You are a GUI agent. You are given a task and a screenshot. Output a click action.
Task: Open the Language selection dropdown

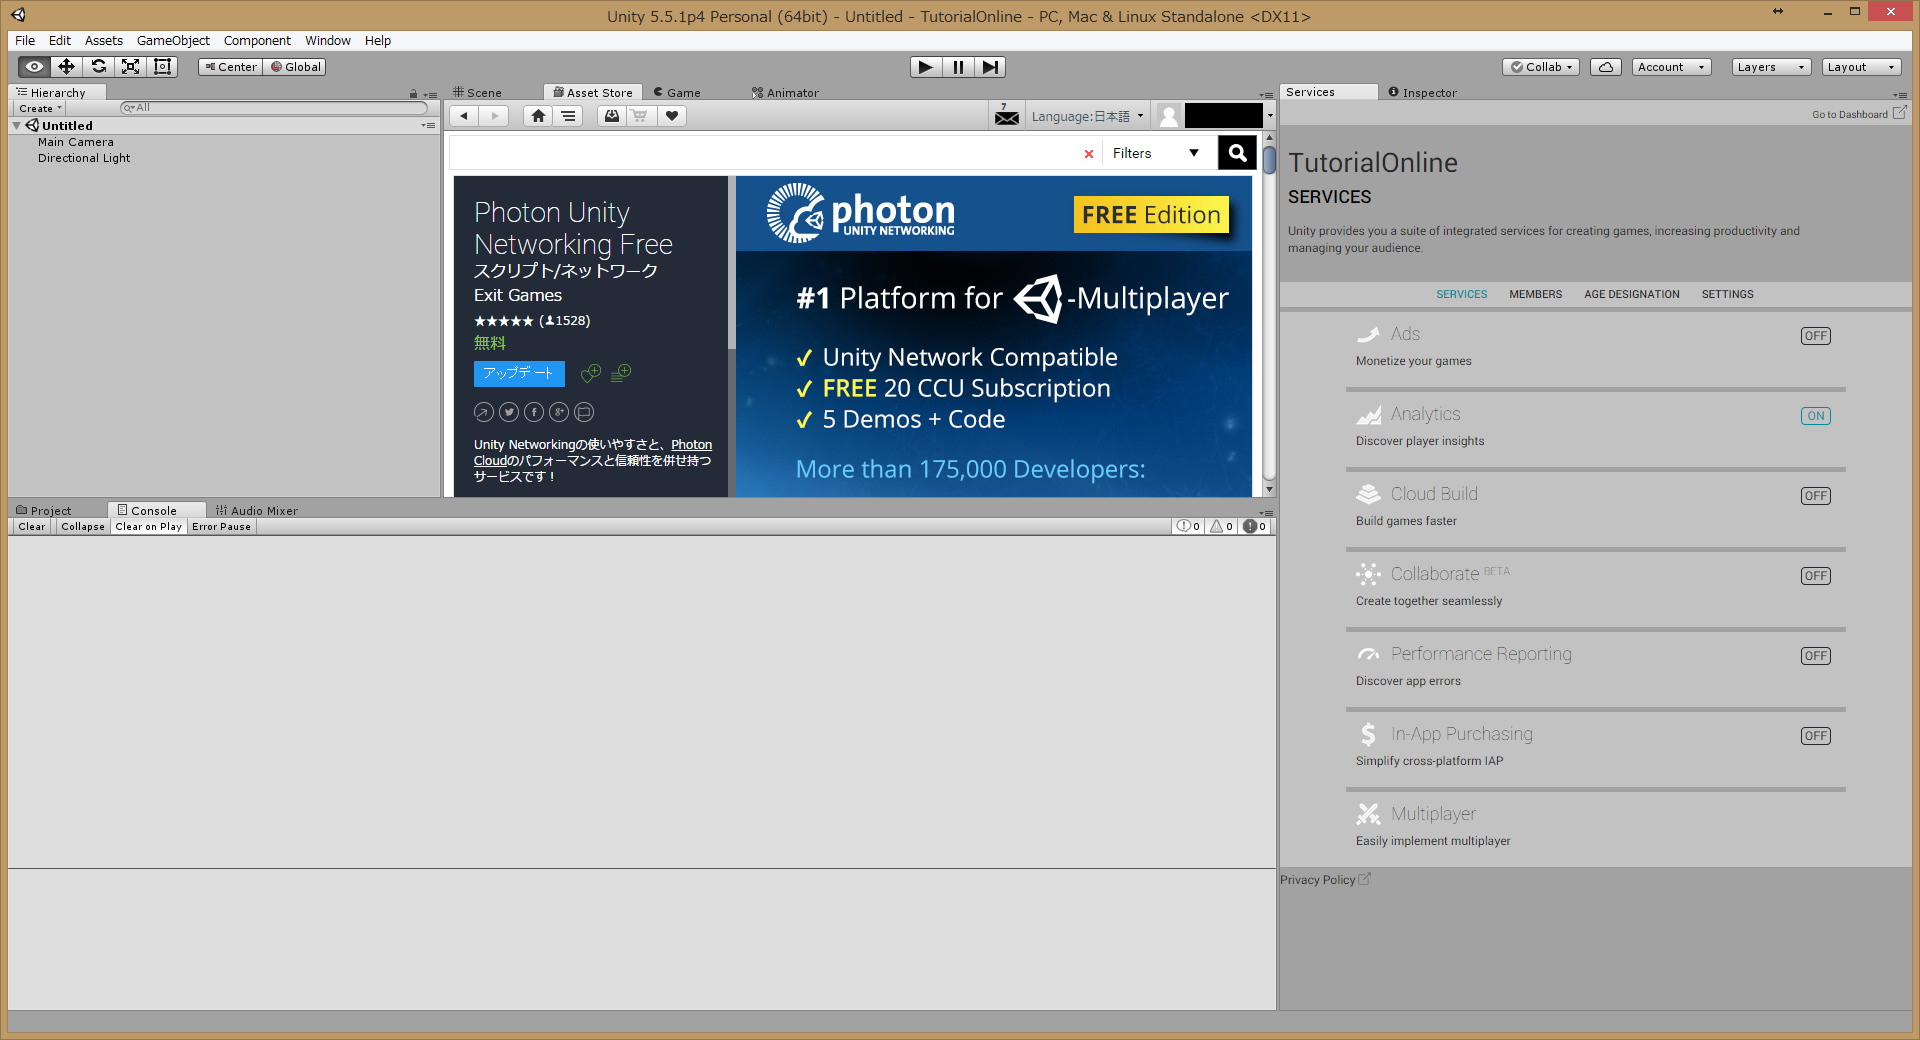tap(1087, 117)
